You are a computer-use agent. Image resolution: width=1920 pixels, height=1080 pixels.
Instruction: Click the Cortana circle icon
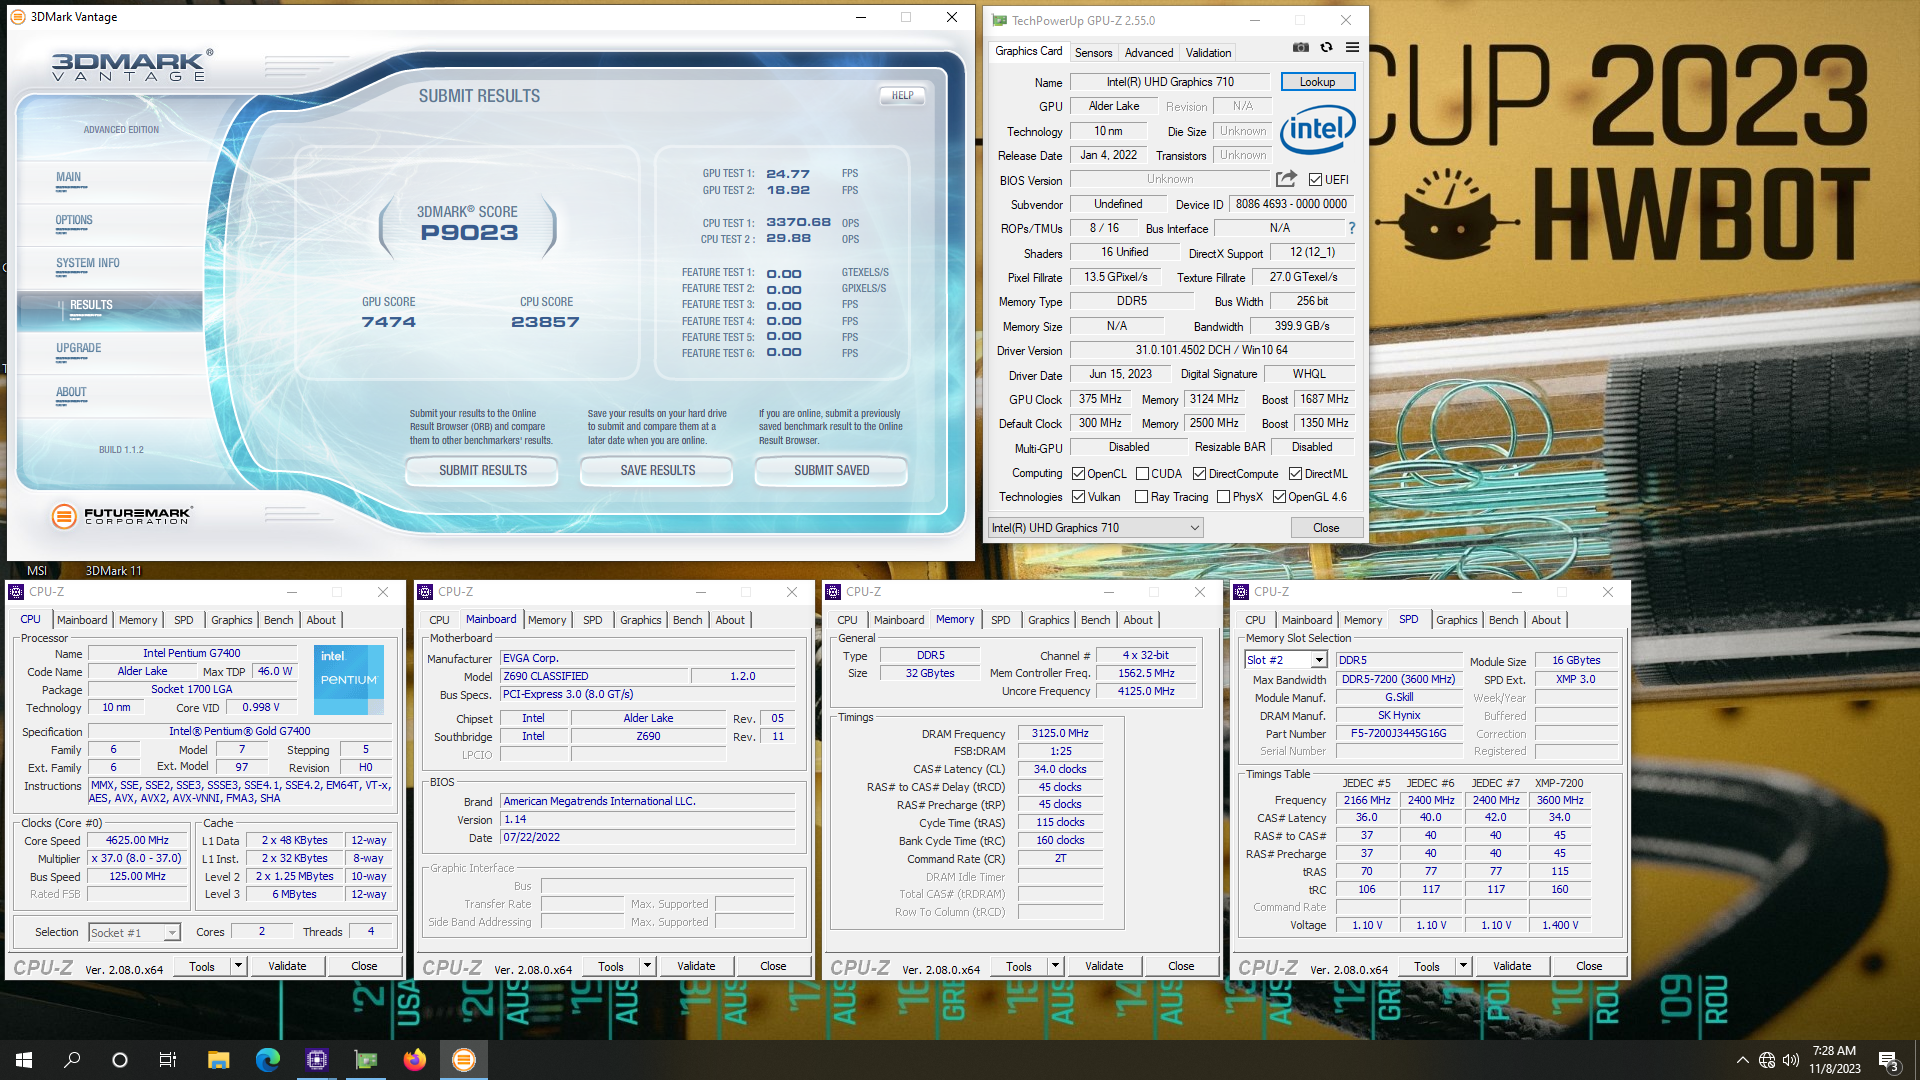tap(120, 1060)
